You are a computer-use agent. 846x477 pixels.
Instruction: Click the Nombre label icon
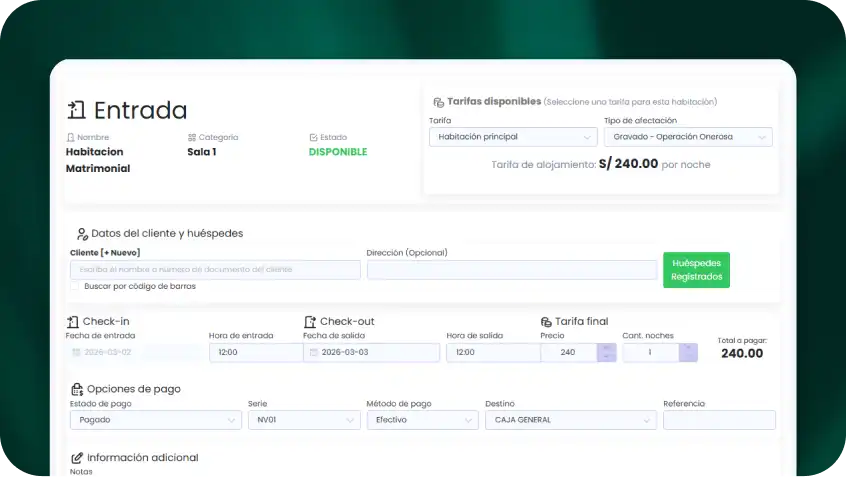(x=70, y=138)
